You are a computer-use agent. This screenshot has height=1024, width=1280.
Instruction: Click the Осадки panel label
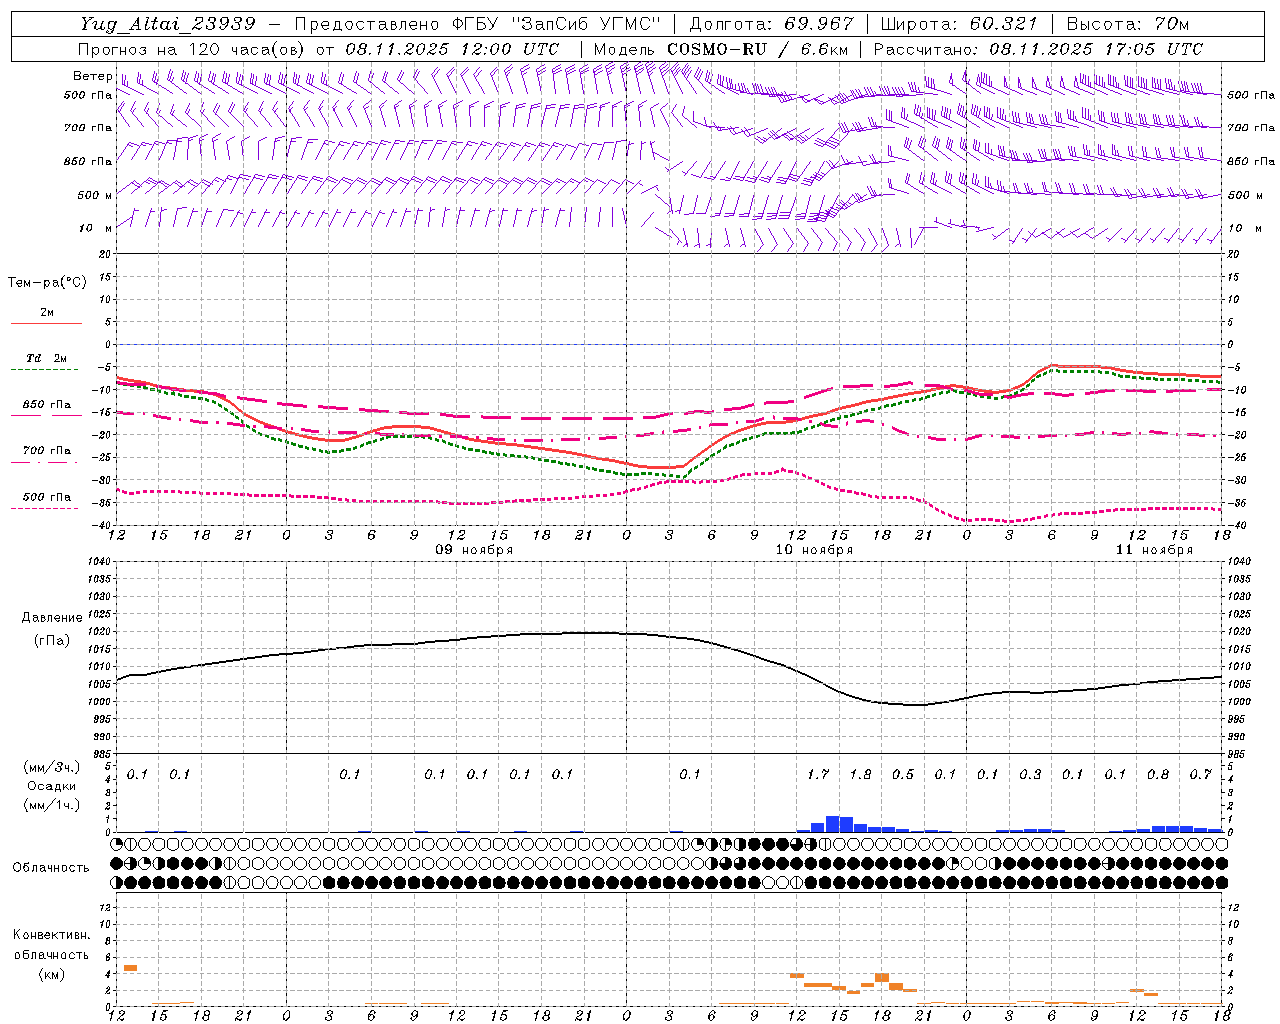point(52,786)
